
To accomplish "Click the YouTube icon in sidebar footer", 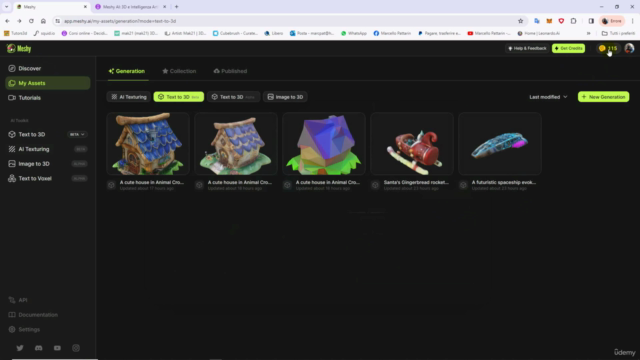I will click(x=57, y=348).
